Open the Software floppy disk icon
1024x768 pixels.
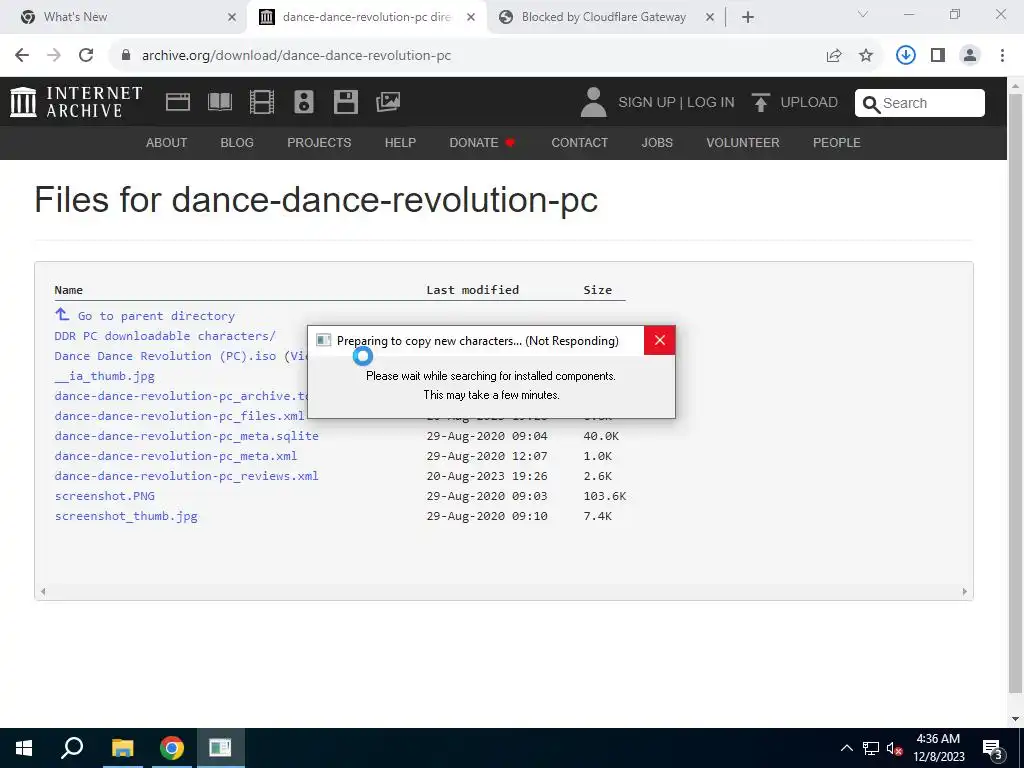tap(345, 102)
